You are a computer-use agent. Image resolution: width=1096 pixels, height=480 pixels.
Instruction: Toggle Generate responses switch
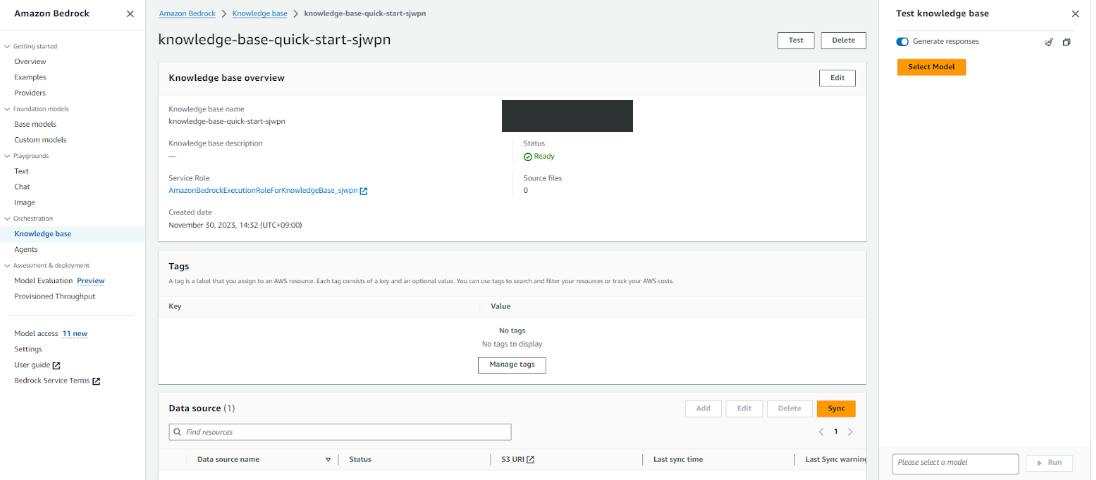pyautogui.click(x=903, y=42)
